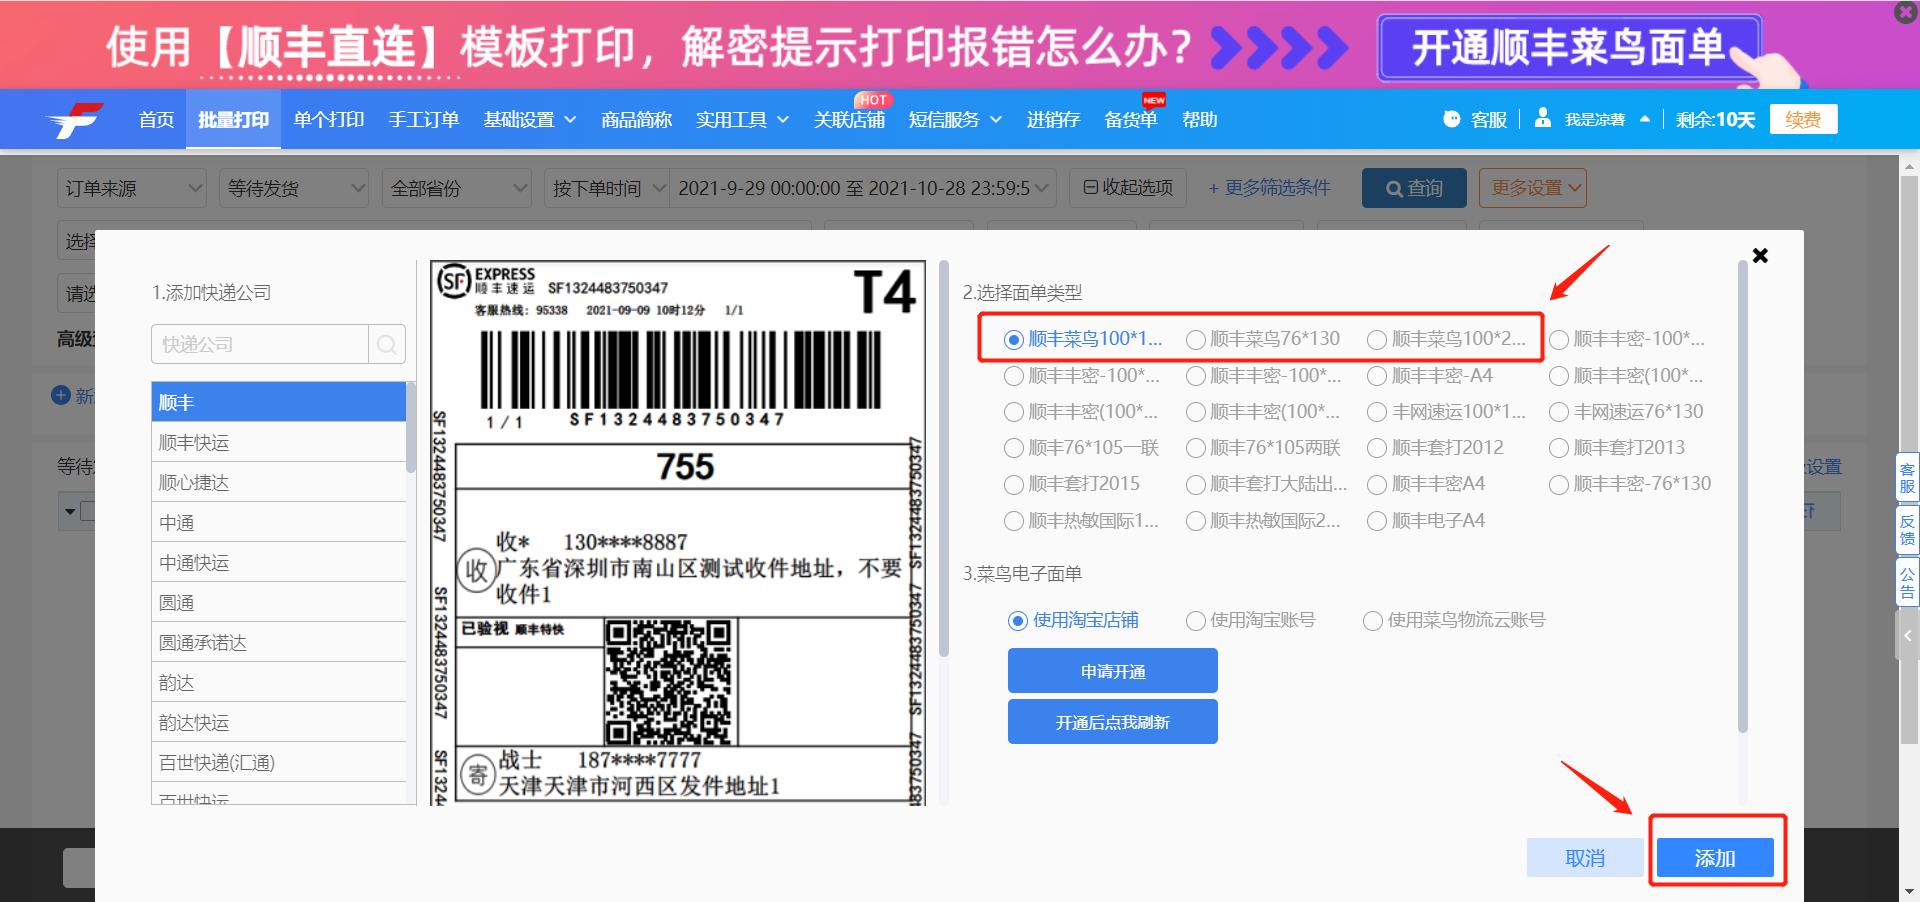This screenshot has height=902, width=1920.
Task: Open the side 公告 floating tab
Action: 1907,582
